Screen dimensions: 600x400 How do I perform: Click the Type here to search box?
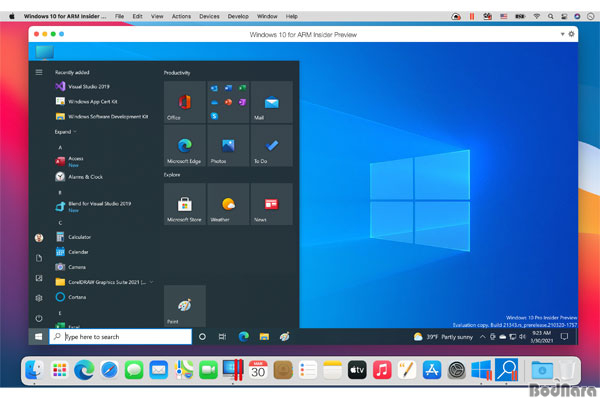coord(121,337)
